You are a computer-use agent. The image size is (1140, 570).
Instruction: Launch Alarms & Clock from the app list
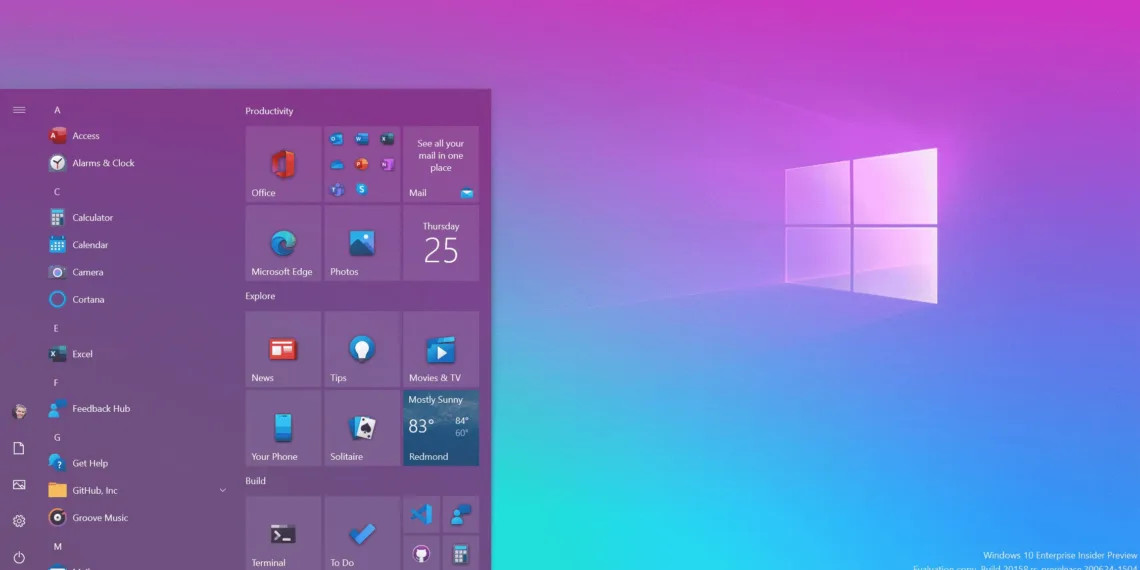(138, 163)
